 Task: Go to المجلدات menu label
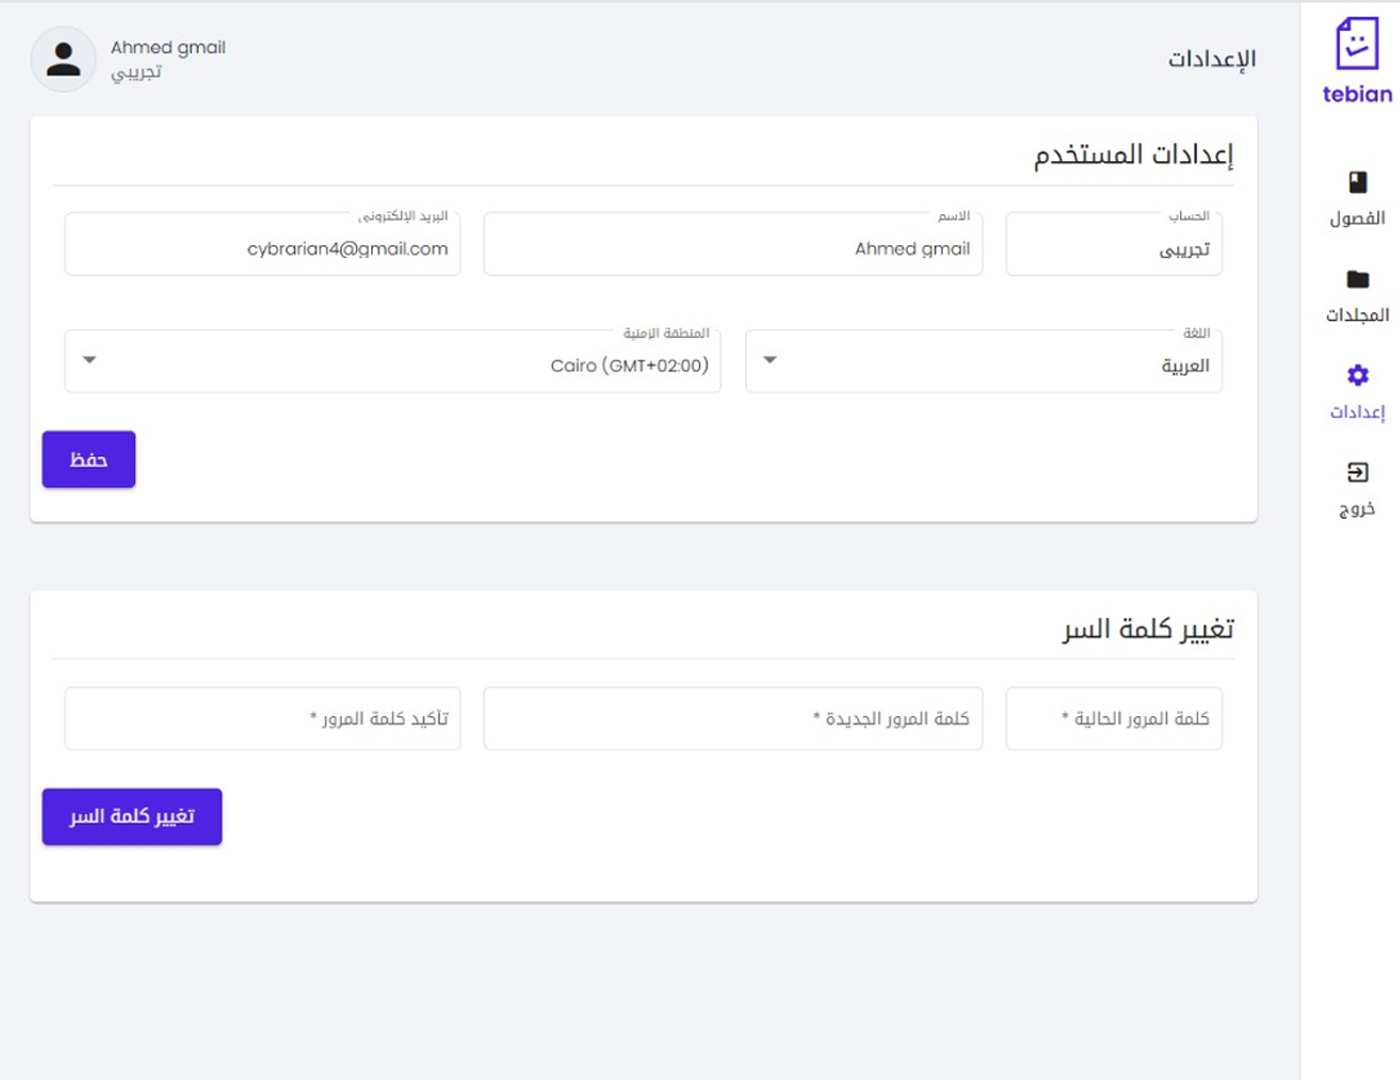coord(1357,315)
